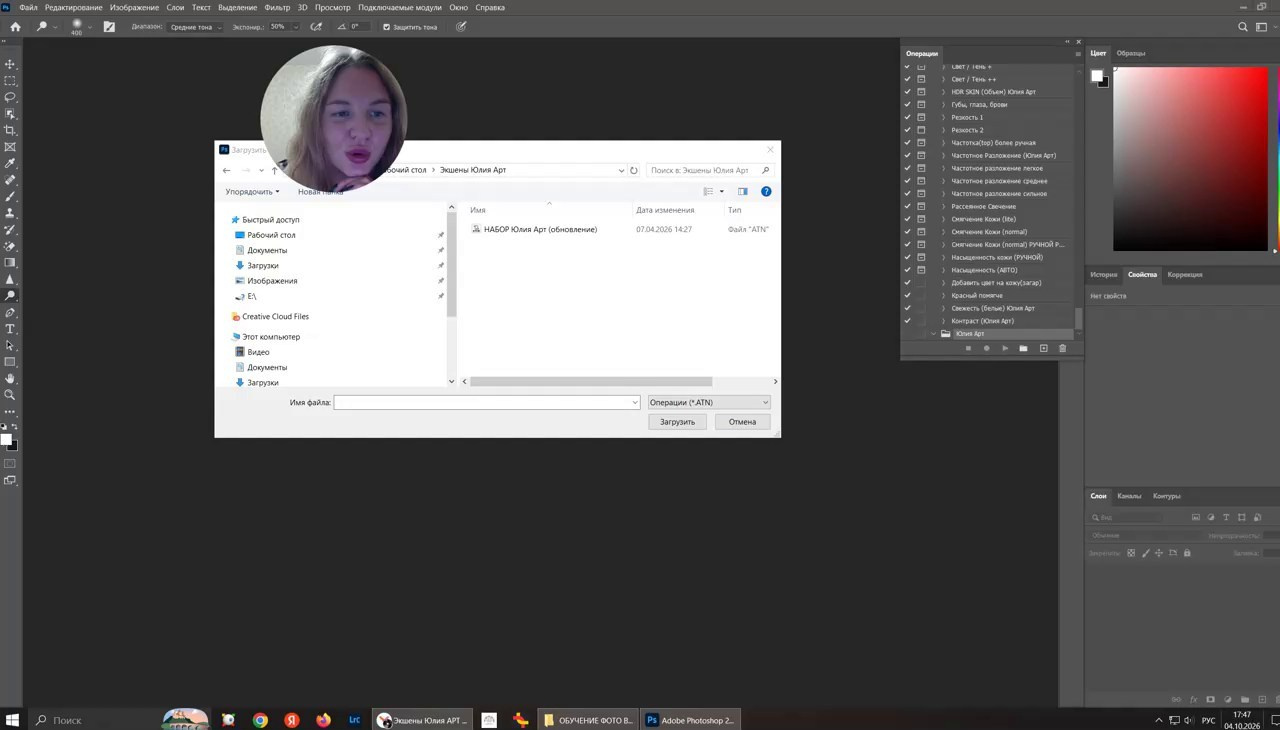Image resolution: width=1280 pixels, height=730 pixels.
Task: Select the Crop tool
Action: (x=10, y=130)
